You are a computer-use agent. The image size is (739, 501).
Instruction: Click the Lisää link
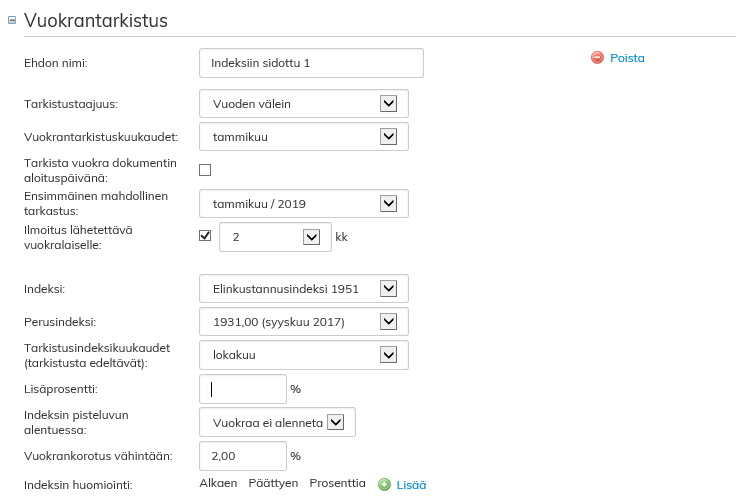point(411,485)
